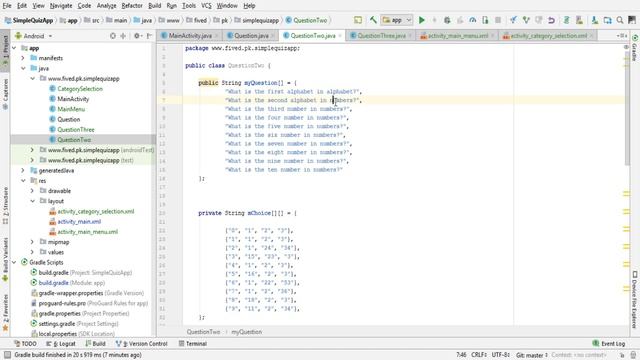Click the profiler gauge icon in toolbar
Viewport: 640px width, 360px height.
click(x=472, y=20)
